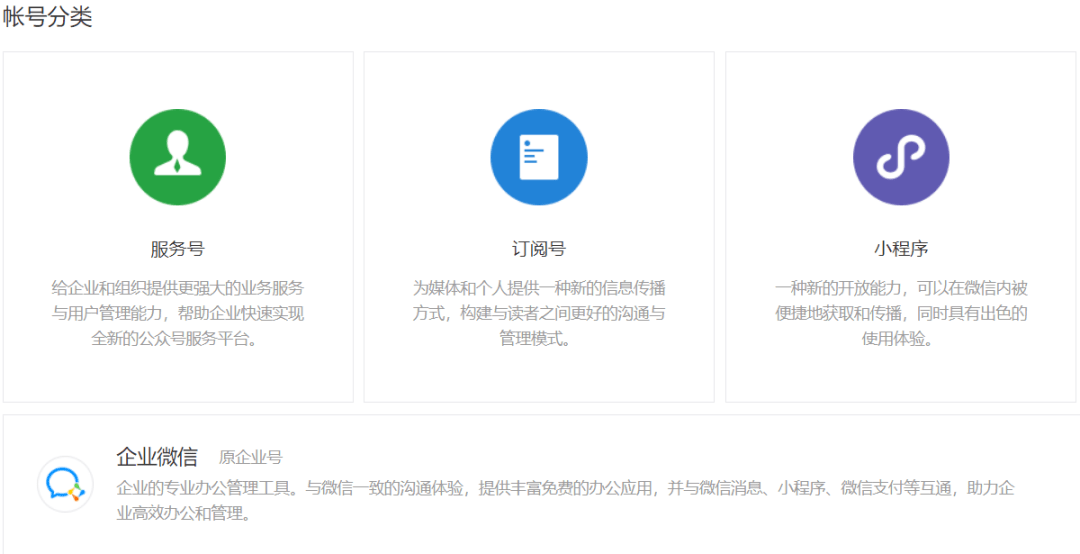Click the 订阅号 description starting 为媒体和个人

tap(539, 314)
